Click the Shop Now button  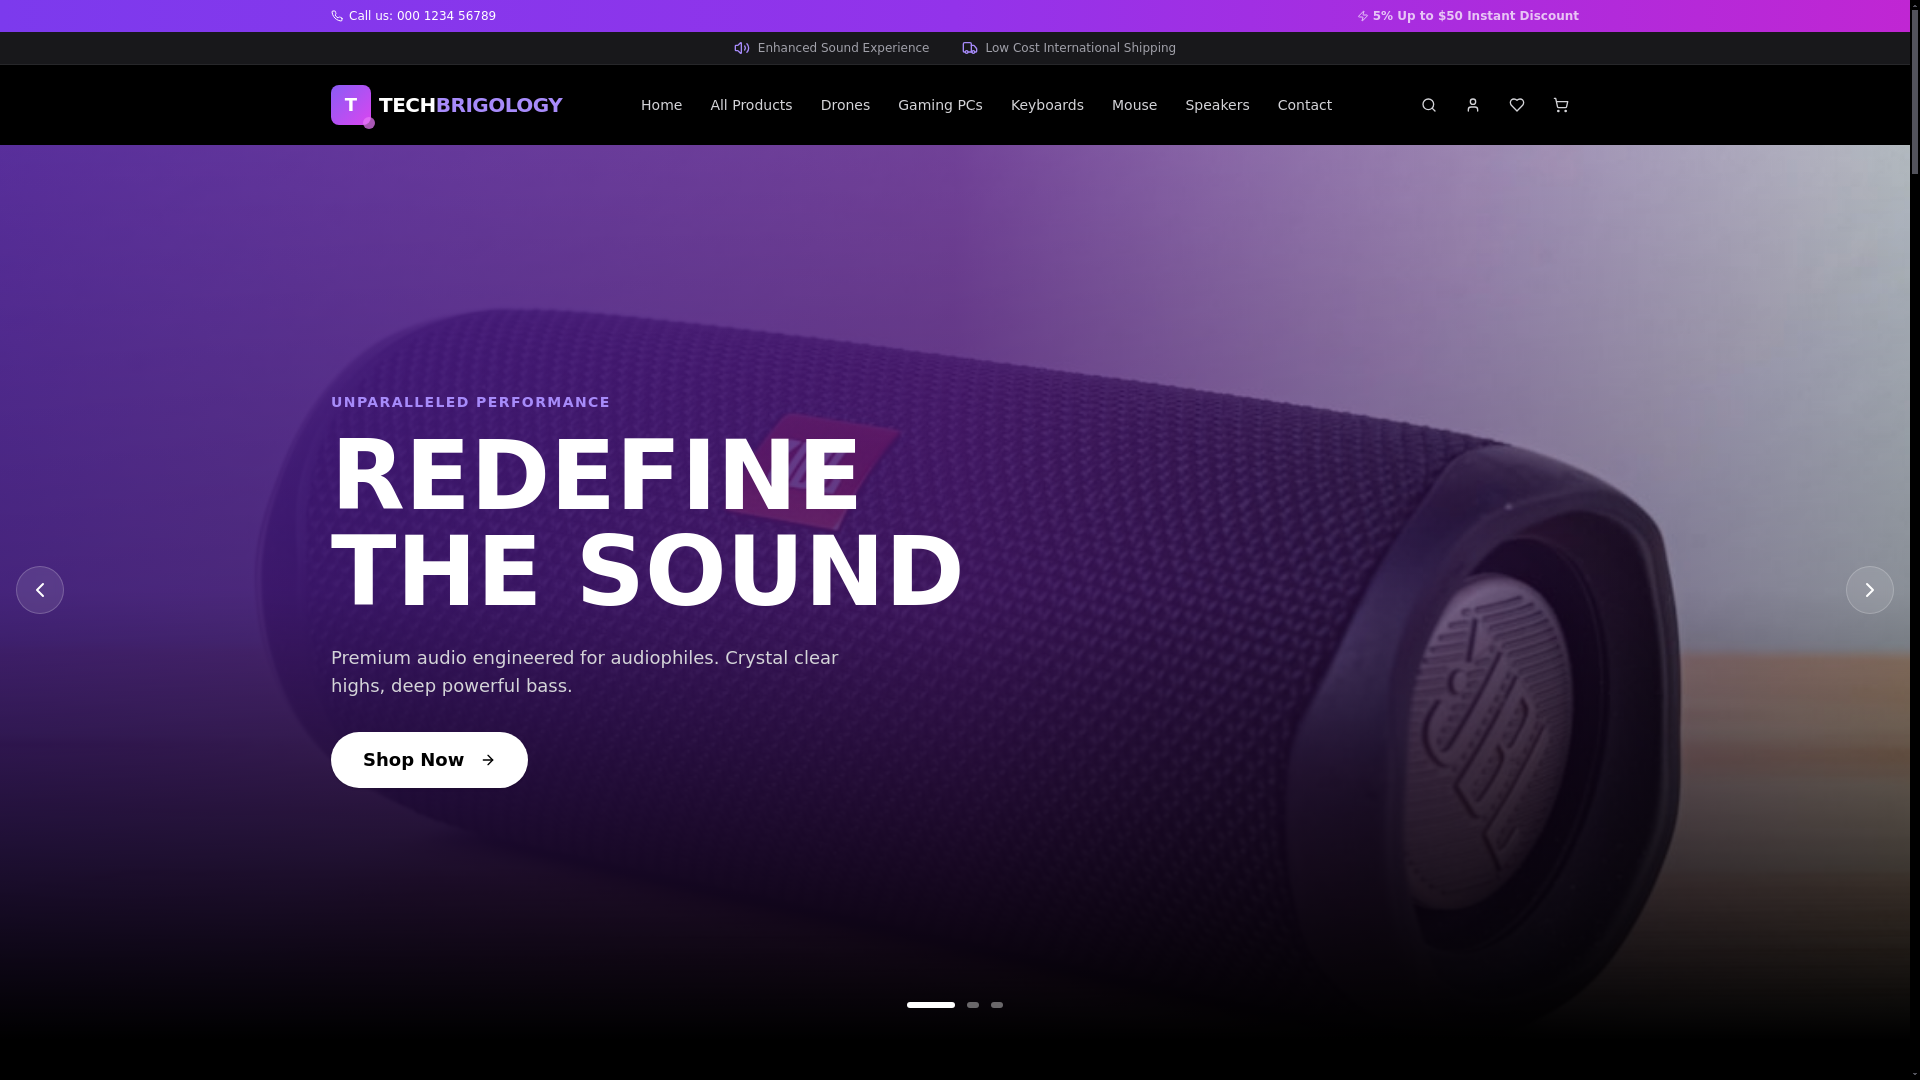coord(429,760)
